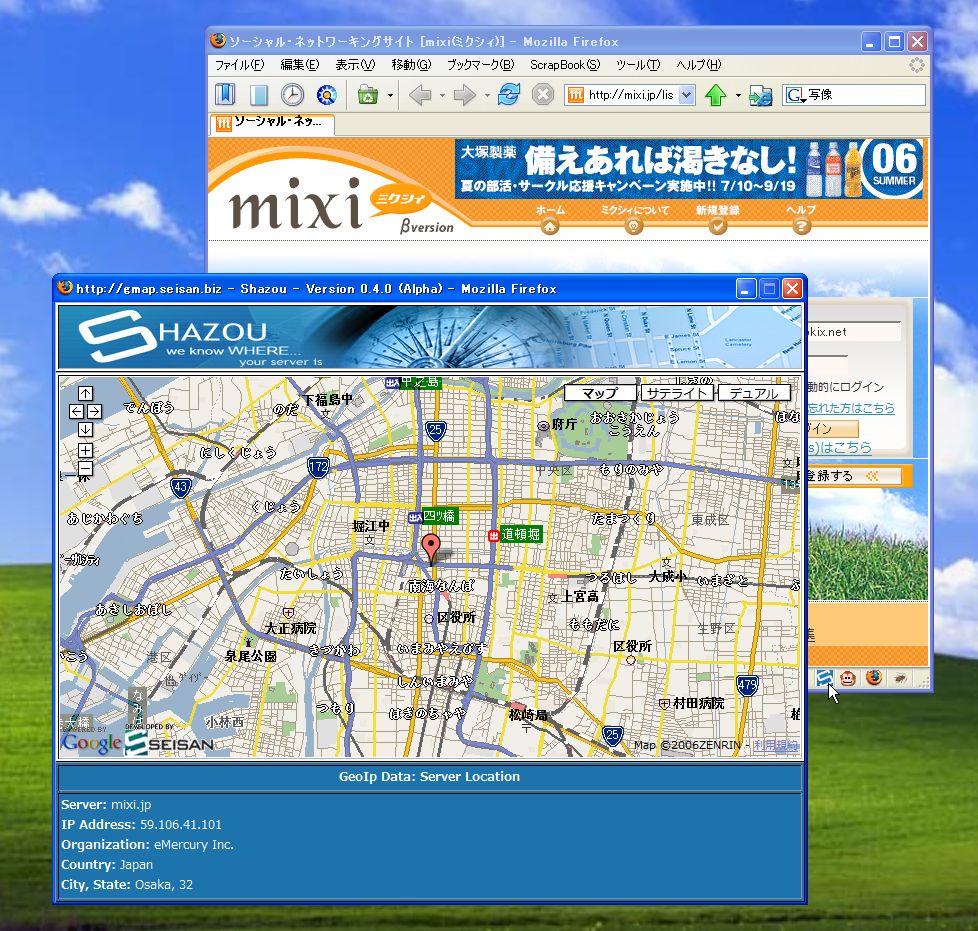The image size is (978, 931).
Task: Click the partially hidden login button on the mixi page
Action: point(833,428)
